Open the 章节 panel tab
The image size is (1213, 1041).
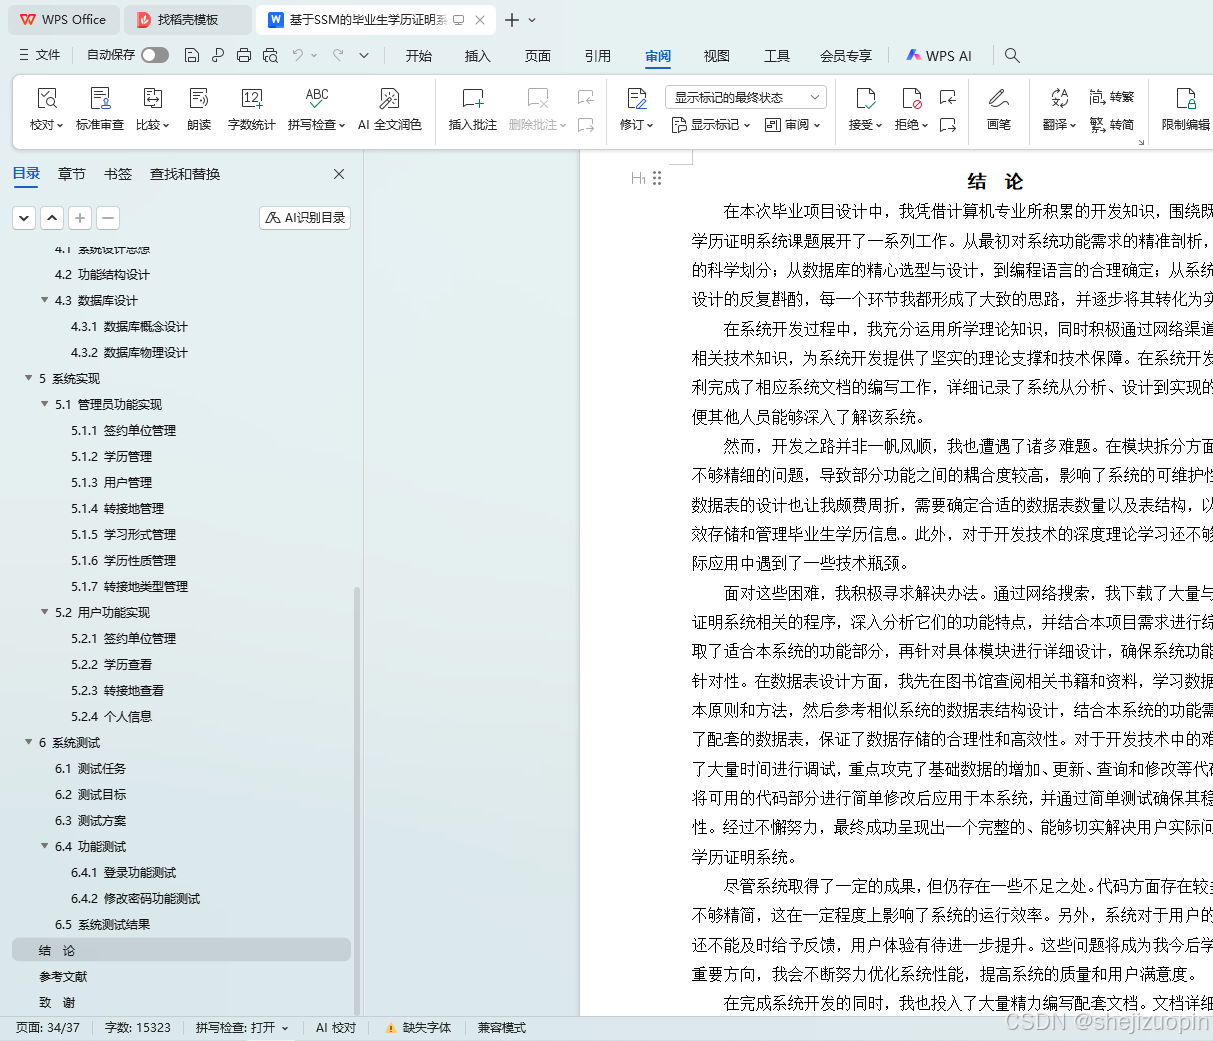71,173
